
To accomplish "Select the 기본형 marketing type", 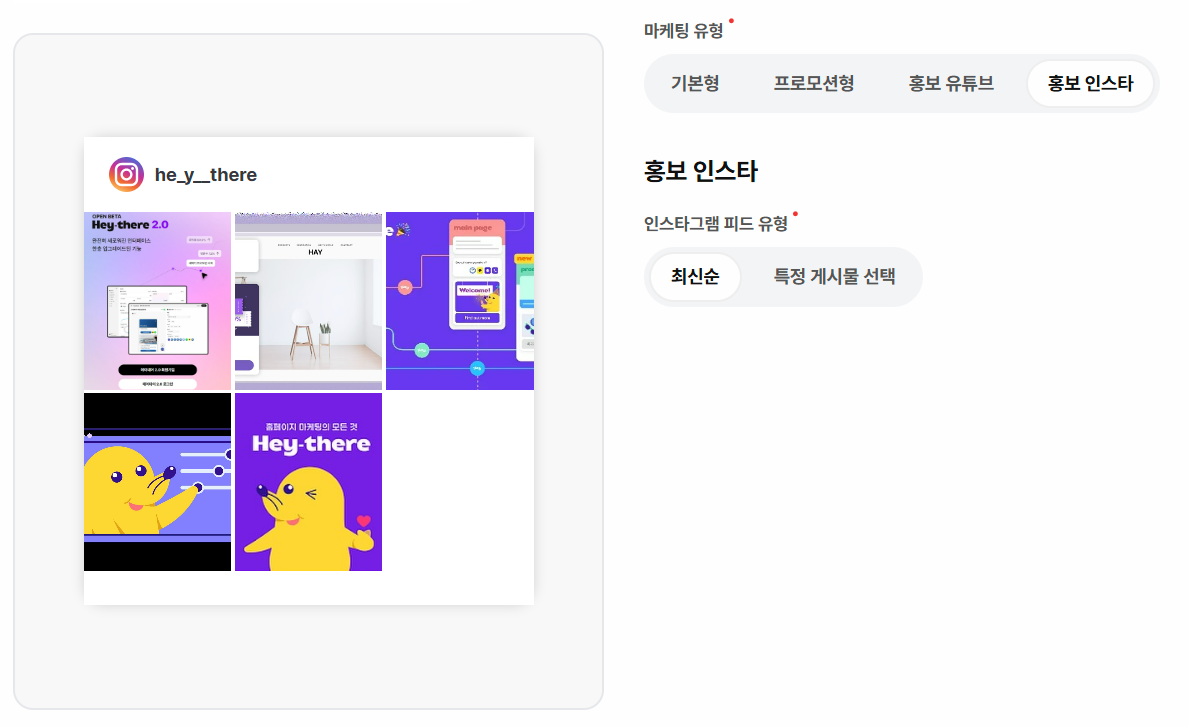I will coord(695,83).
